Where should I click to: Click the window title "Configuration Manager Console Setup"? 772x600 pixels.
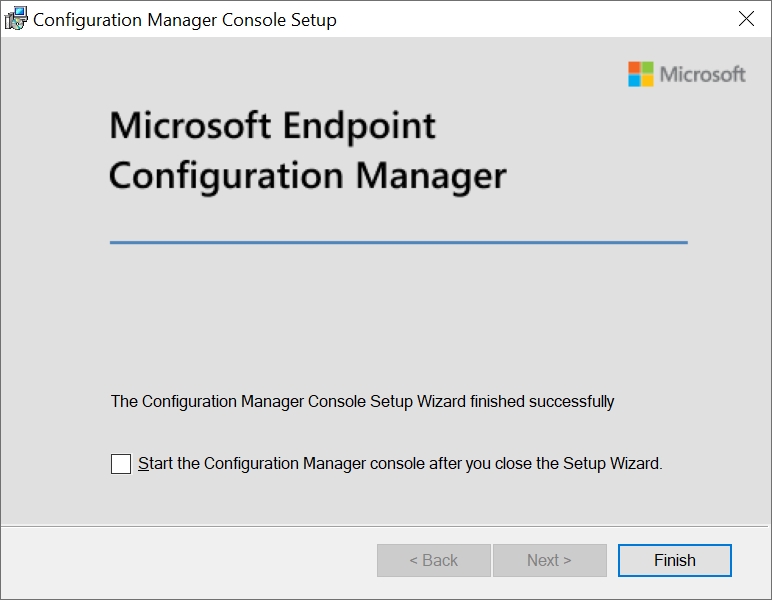[x=185, y=20]
